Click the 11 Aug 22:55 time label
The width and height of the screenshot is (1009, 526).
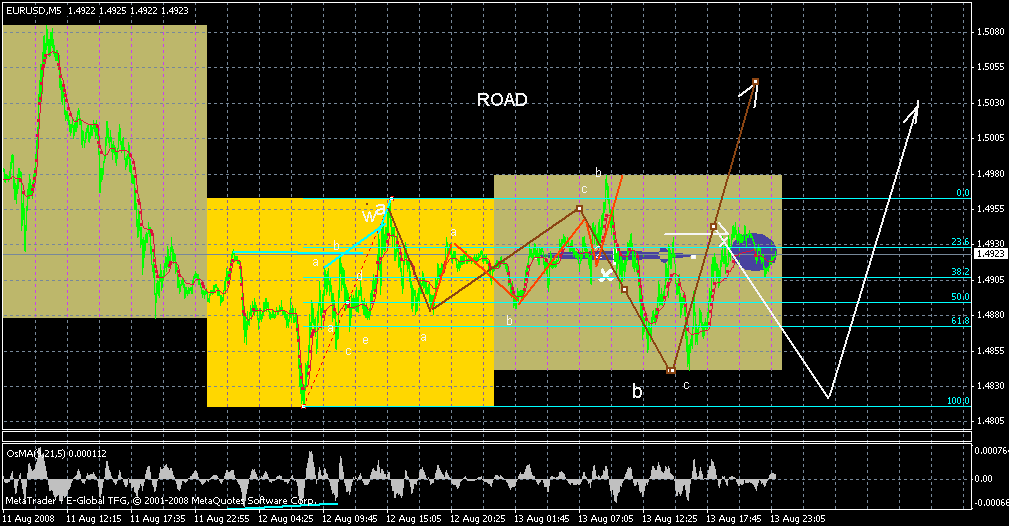click(x=221, y=518)
